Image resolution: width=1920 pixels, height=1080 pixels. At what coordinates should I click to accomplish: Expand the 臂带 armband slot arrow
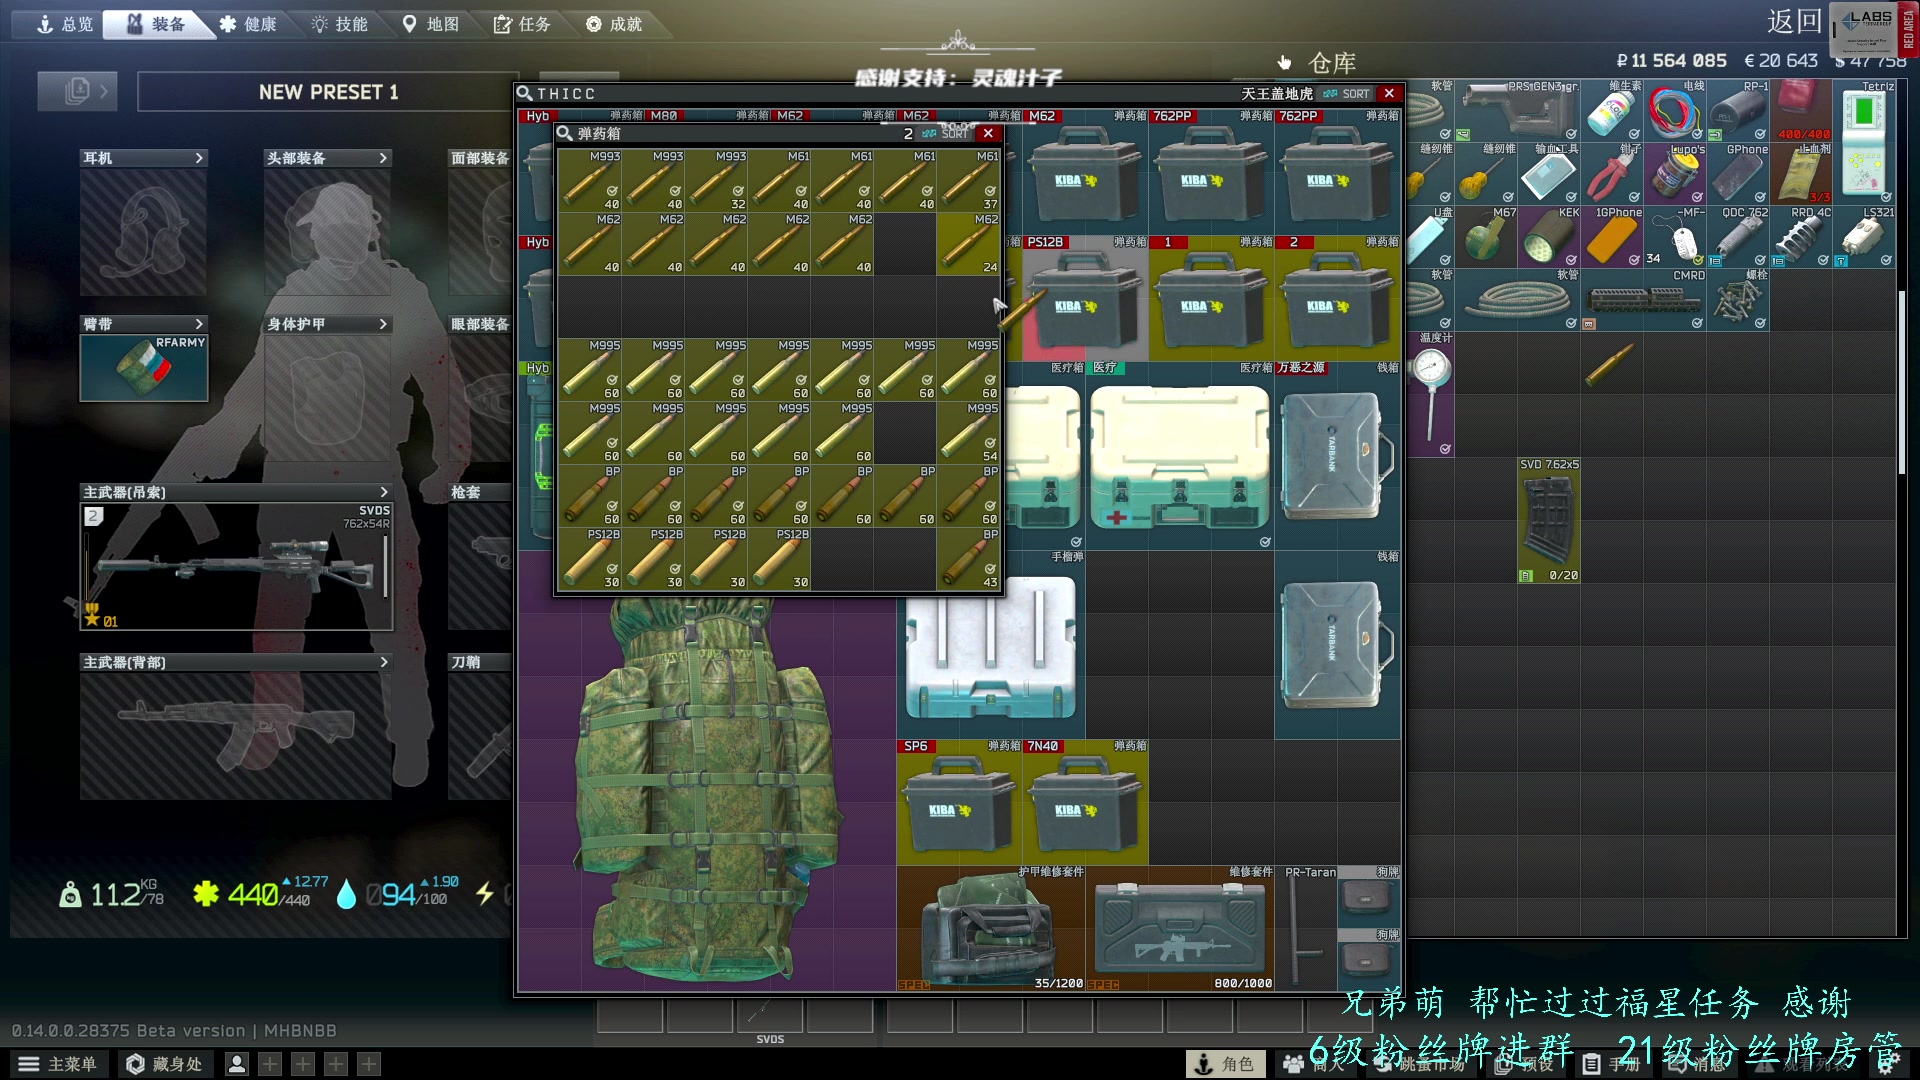point(199,324)
